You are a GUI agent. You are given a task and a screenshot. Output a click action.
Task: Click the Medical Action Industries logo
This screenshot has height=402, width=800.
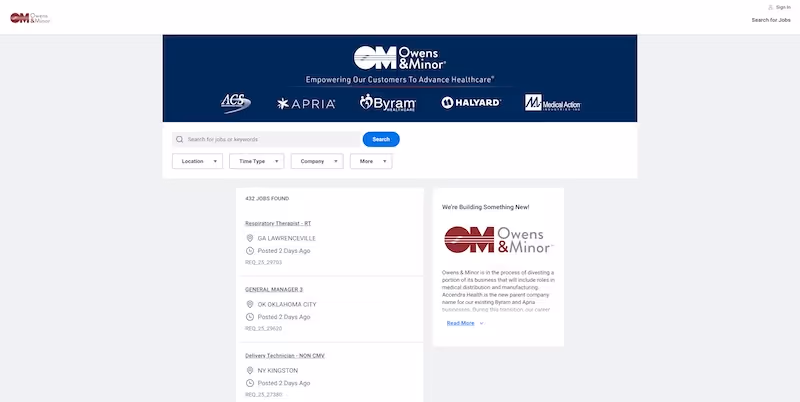click(x=553, y=103)
